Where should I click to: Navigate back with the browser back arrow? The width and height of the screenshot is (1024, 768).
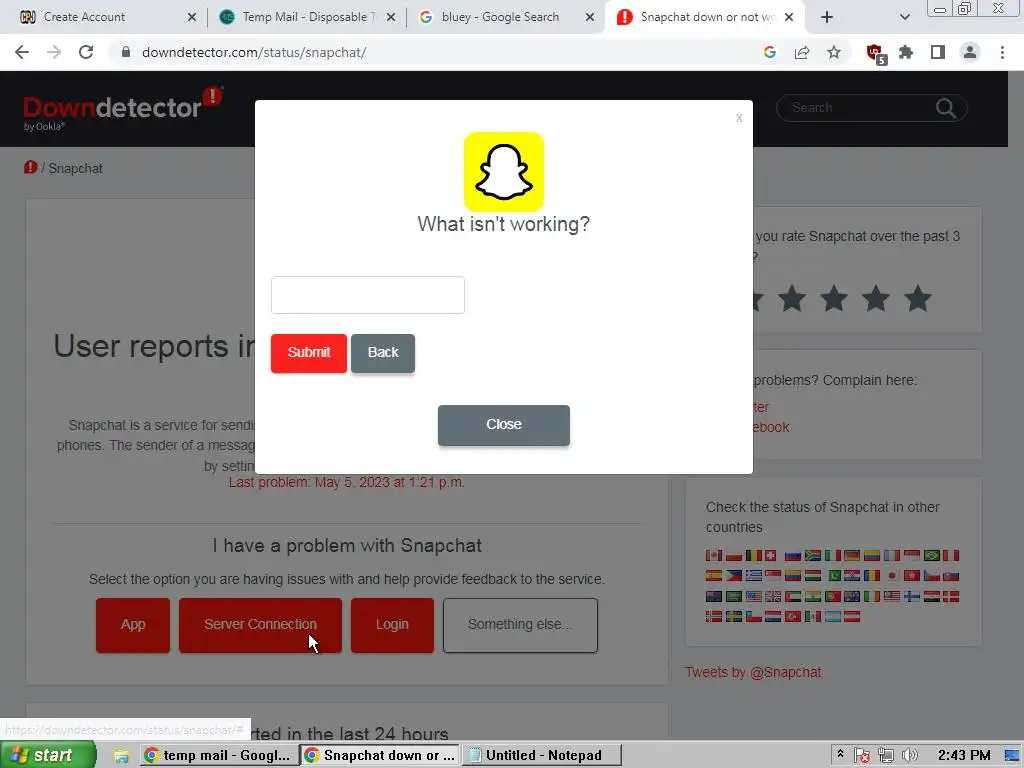tap(22, 52)
